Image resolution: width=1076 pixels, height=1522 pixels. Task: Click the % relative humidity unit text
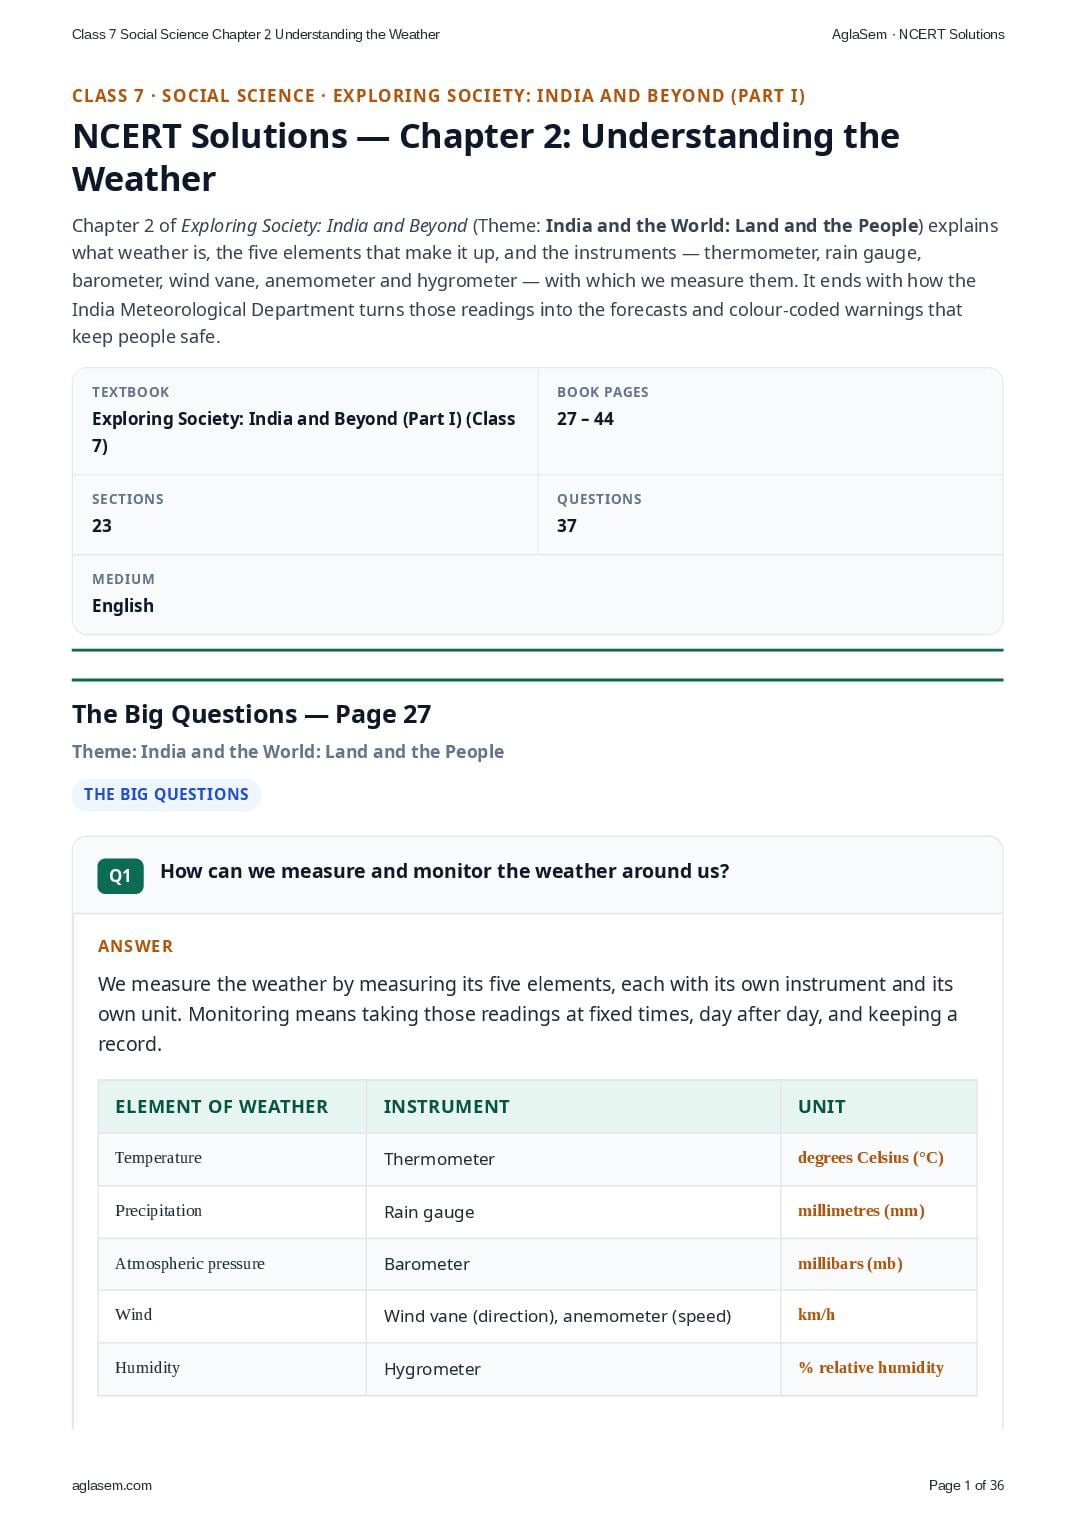pyautogui.click(x=871, y=1368)
